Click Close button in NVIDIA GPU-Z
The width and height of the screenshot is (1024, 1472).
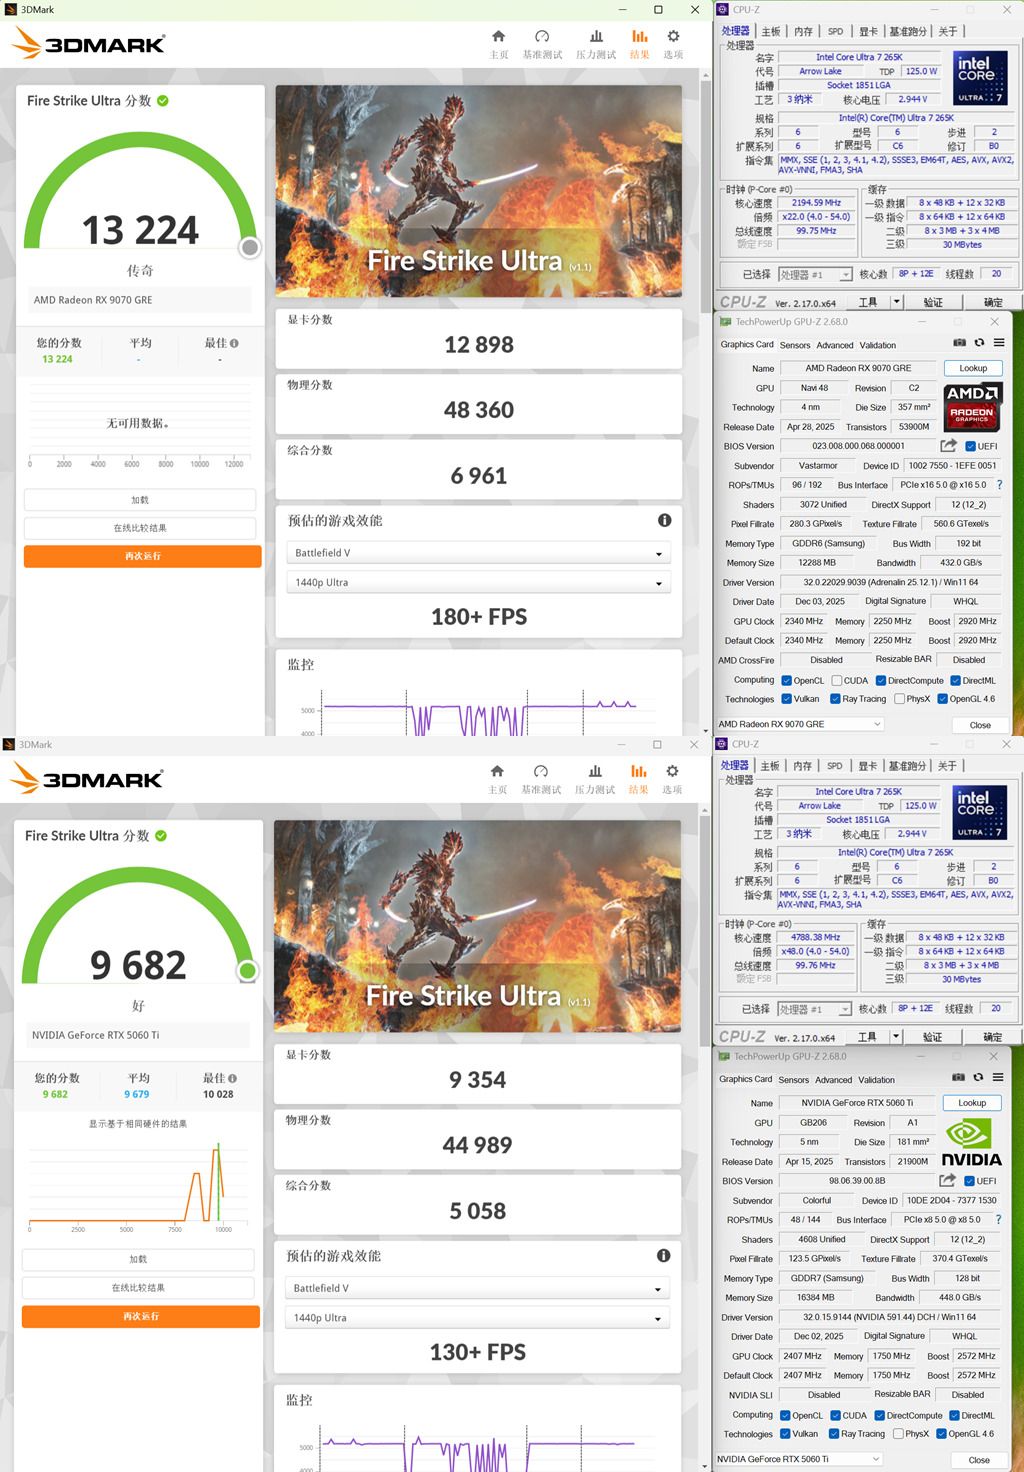coord(979,1460)
